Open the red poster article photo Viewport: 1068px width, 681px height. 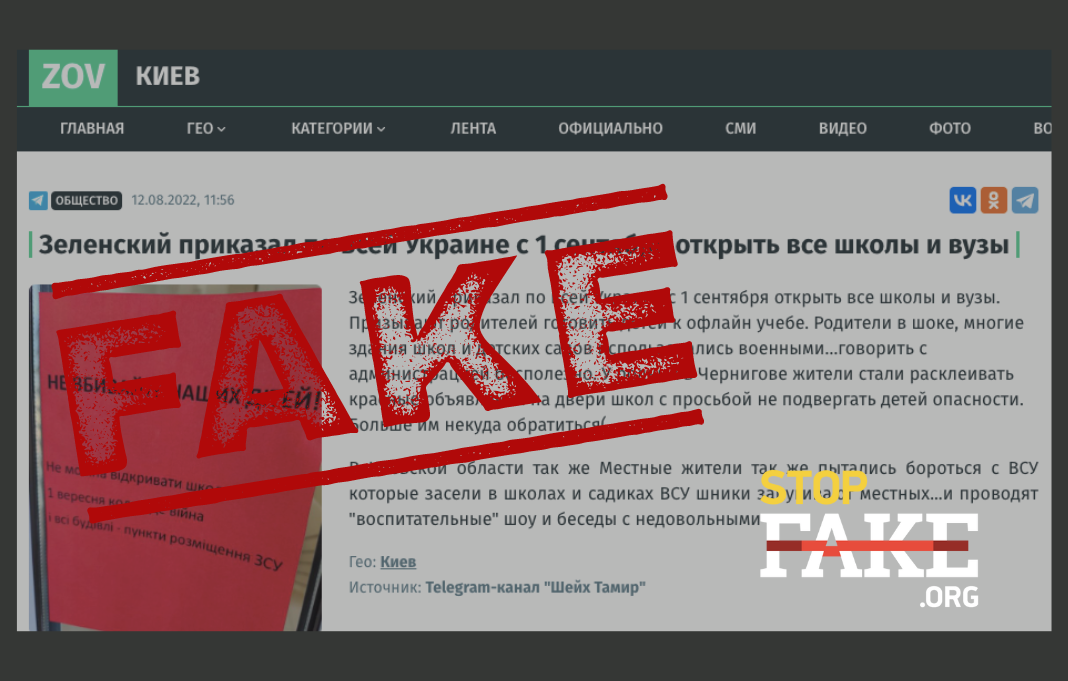tap(175, 458)
